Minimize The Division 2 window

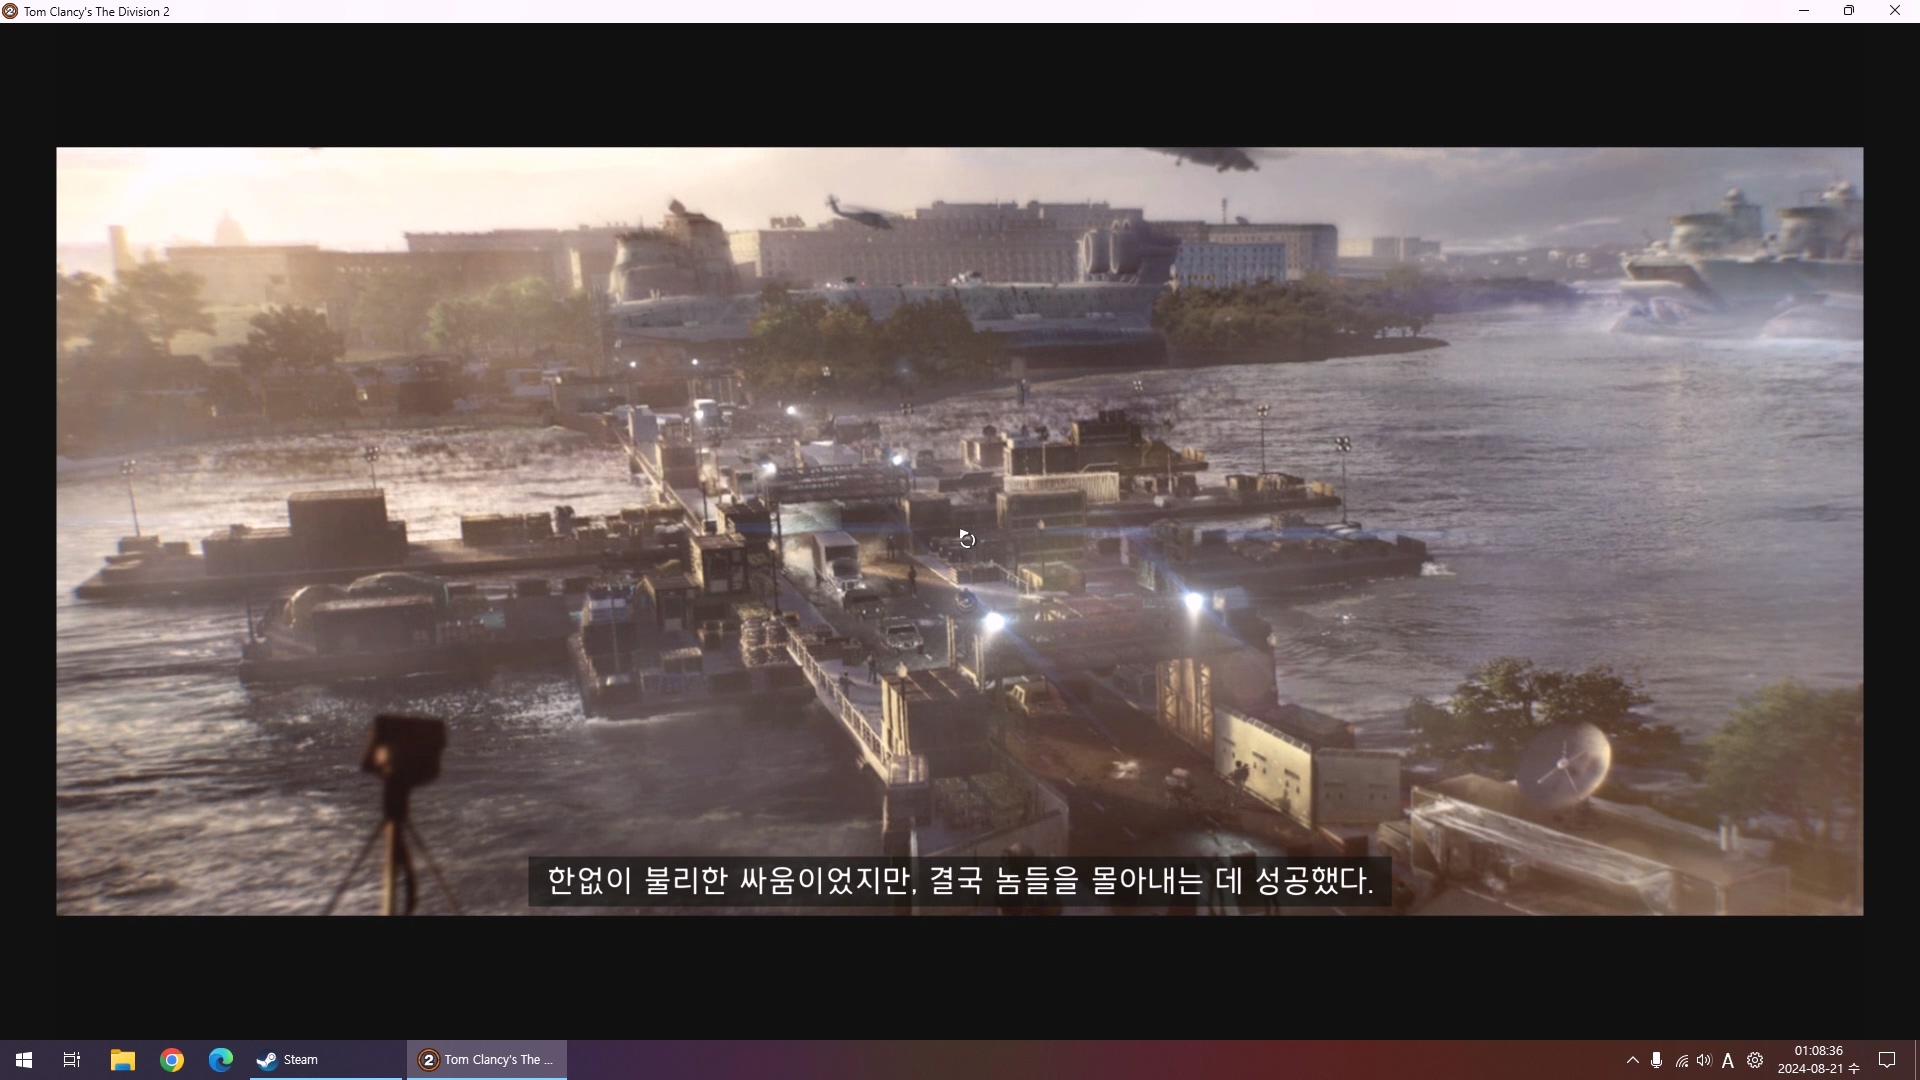[x=1804, y=11]
